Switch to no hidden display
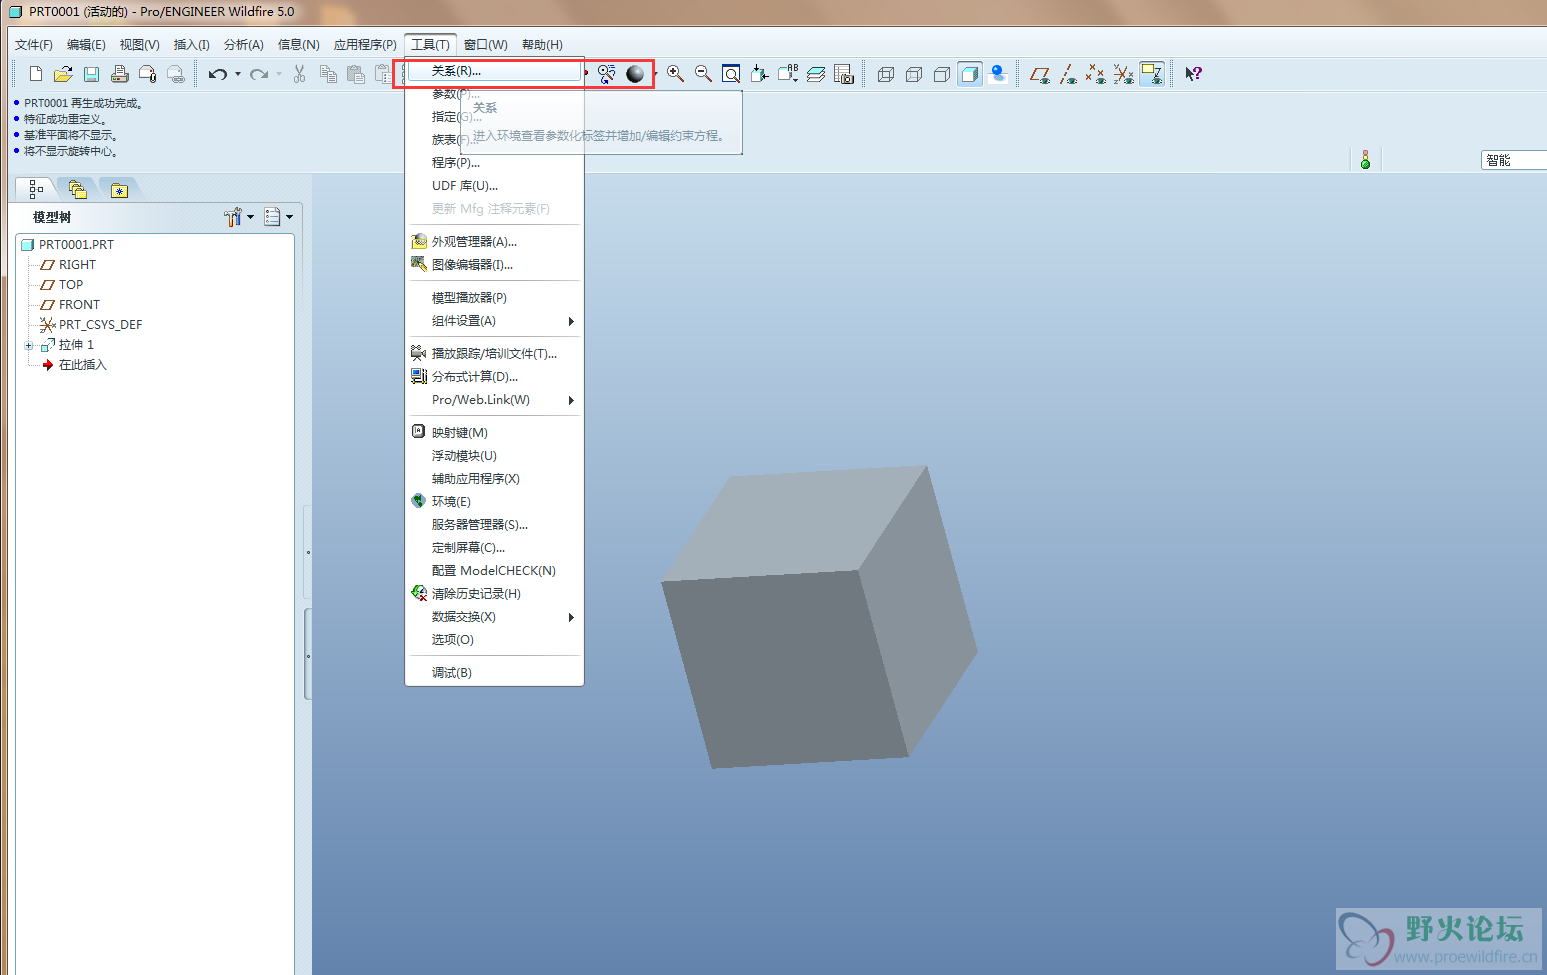This screenshot has width=1547, height=975. point(942,74)
